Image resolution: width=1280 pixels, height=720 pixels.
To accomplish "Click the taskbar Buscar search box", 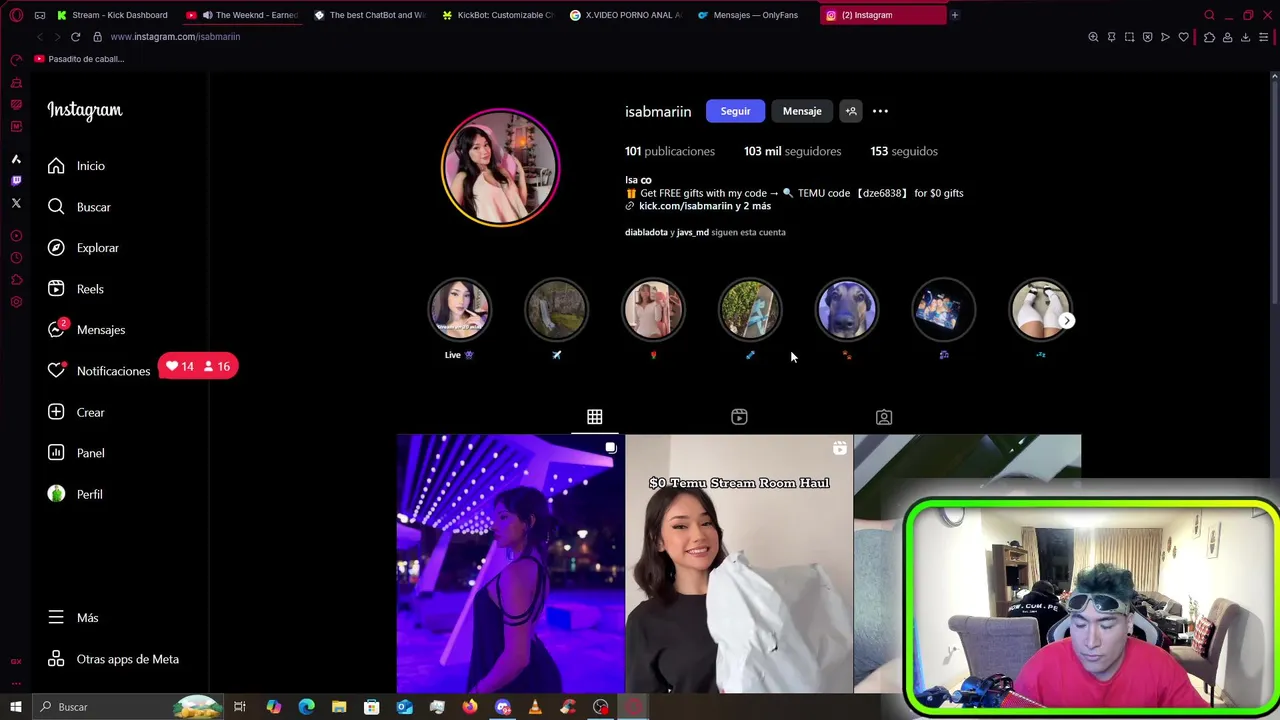I will [128, 707].
